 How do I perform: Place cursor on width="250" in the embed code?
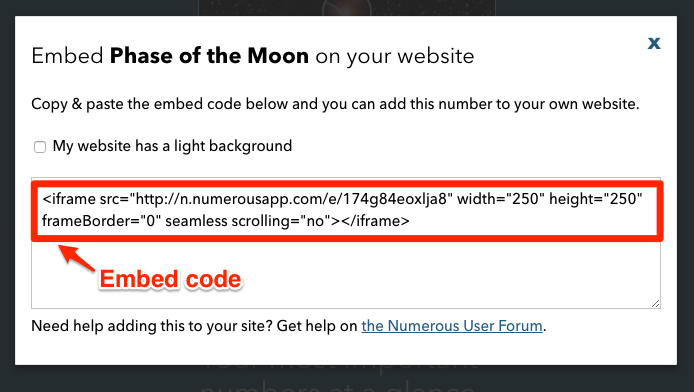pyautogui.click(x=501, y=199)
